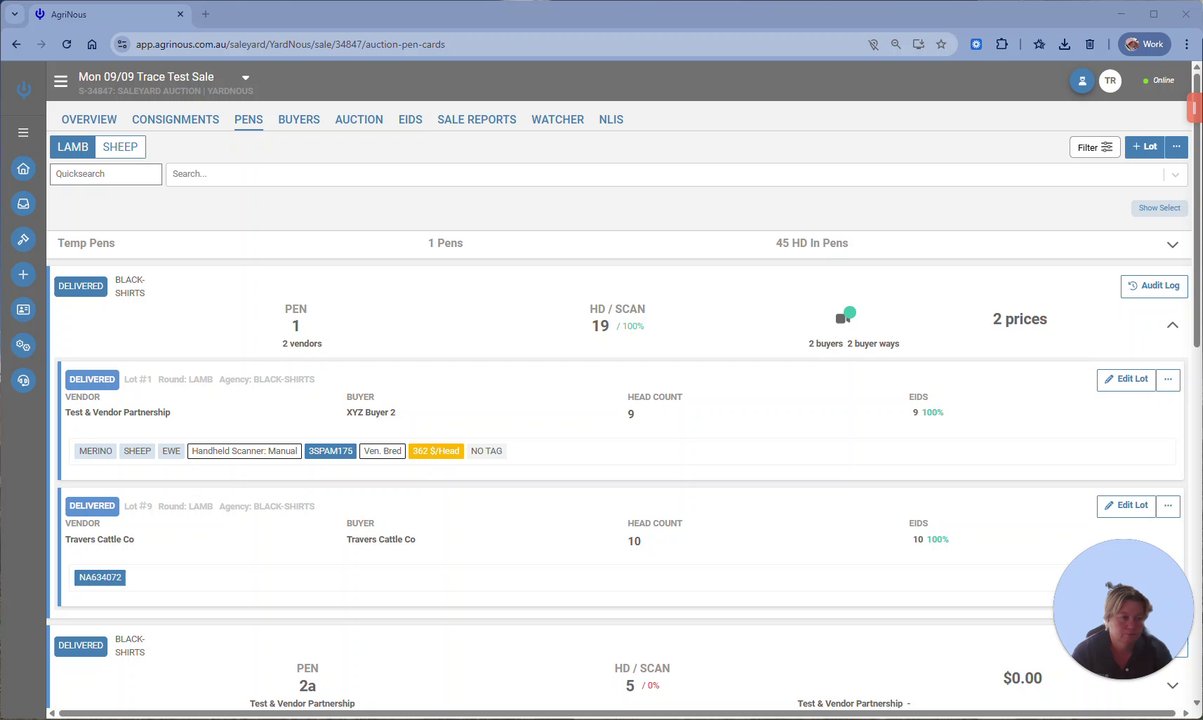The image size is (1203, 720).
Task: Go to the WATCHER tab
Action: click(558, 119)
